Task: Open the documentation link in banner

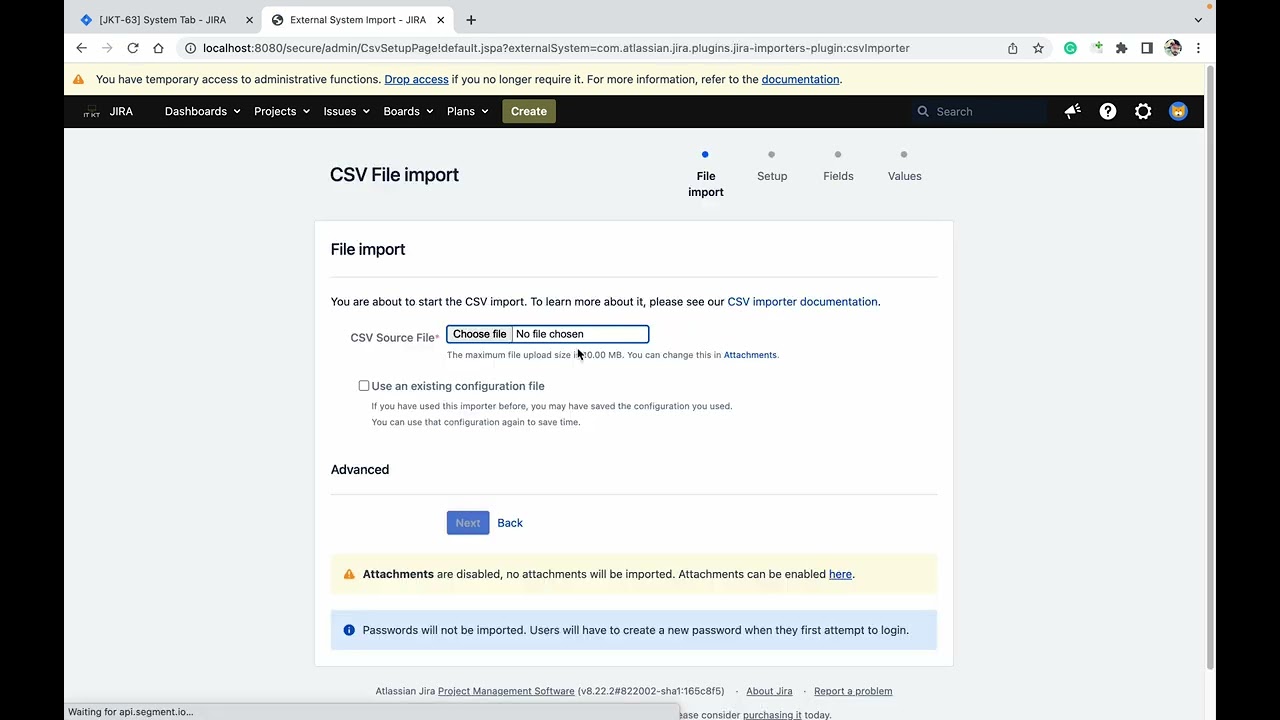Action: (800, 79)
